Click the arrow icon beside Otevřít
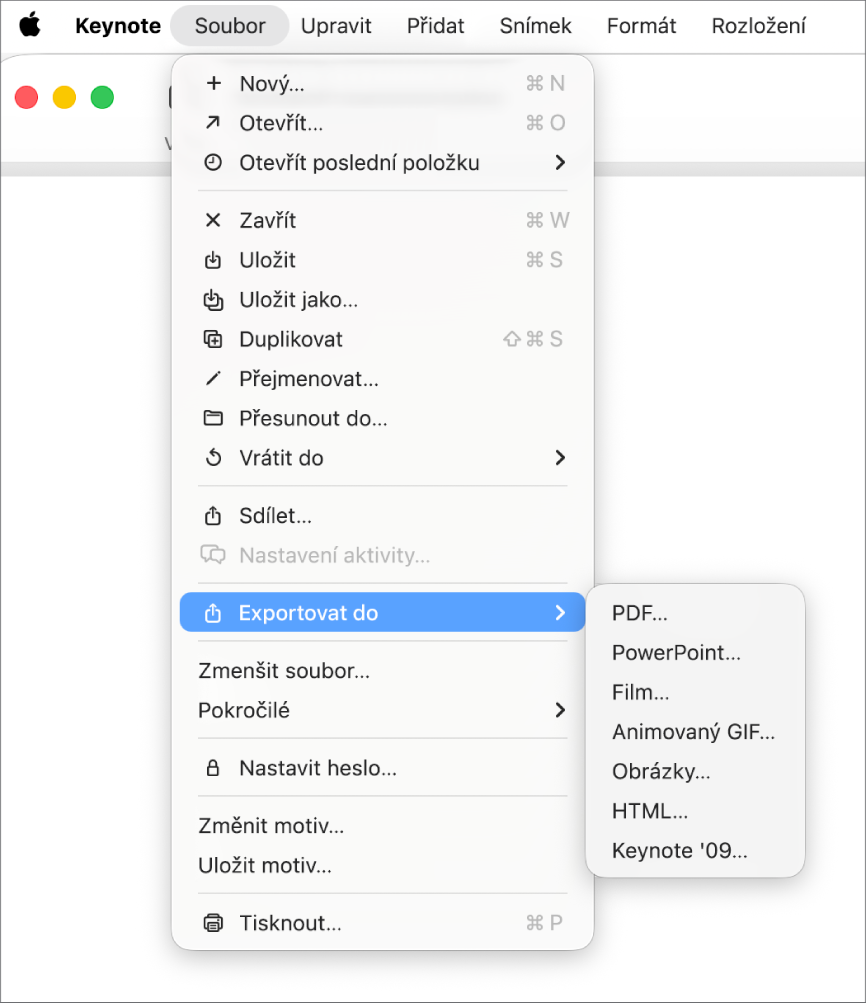The image size is (867, 1003). point(213,123)
